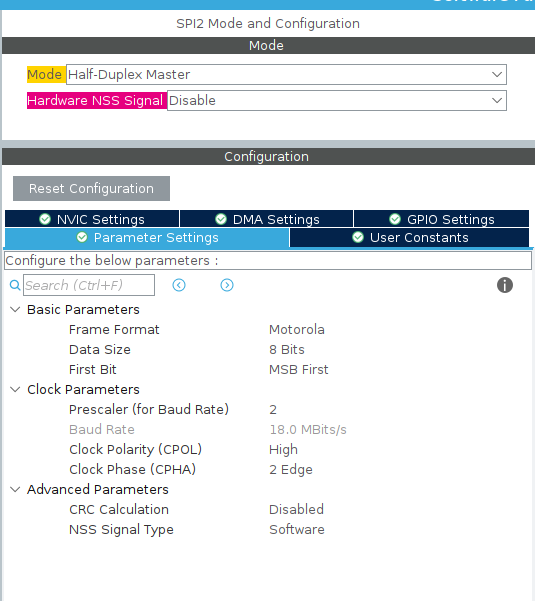Image resolution: width=535 pixels, height=601 pixels.
Task: Click the green check on User Constants tab
Action: 358,237
